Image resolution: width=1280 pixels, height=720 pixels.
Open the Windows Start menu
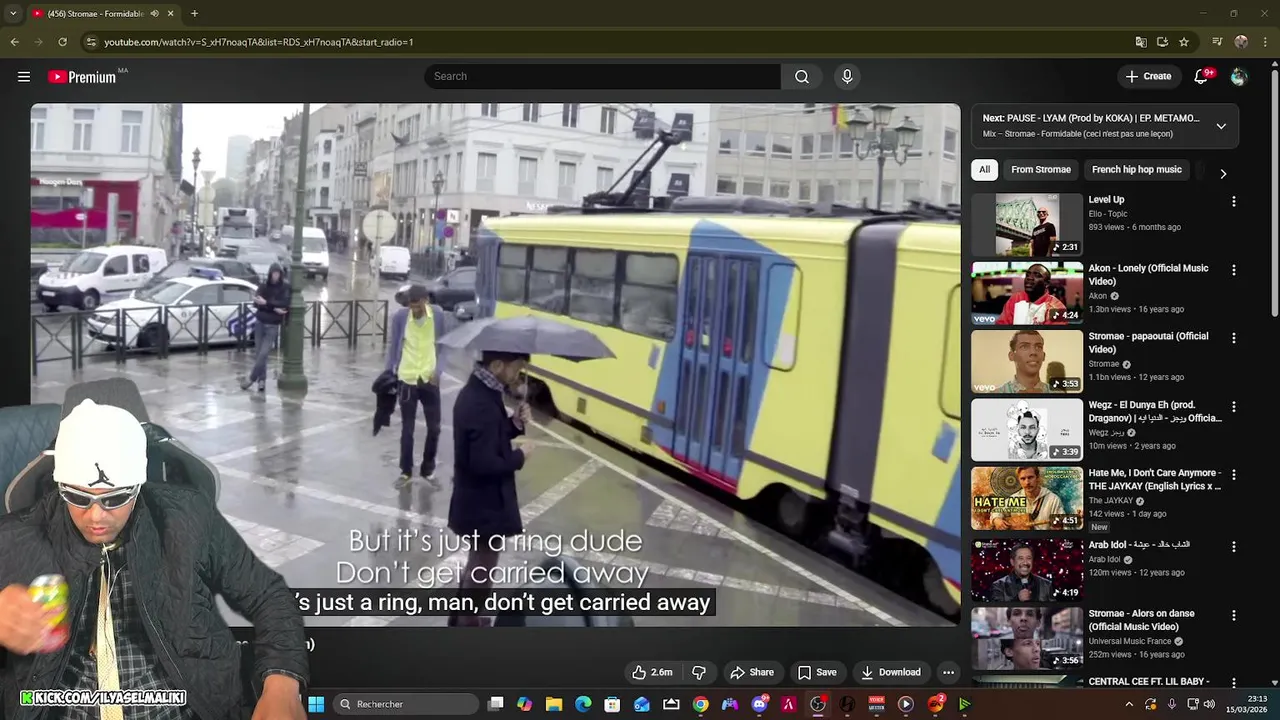tap(316, 705)
